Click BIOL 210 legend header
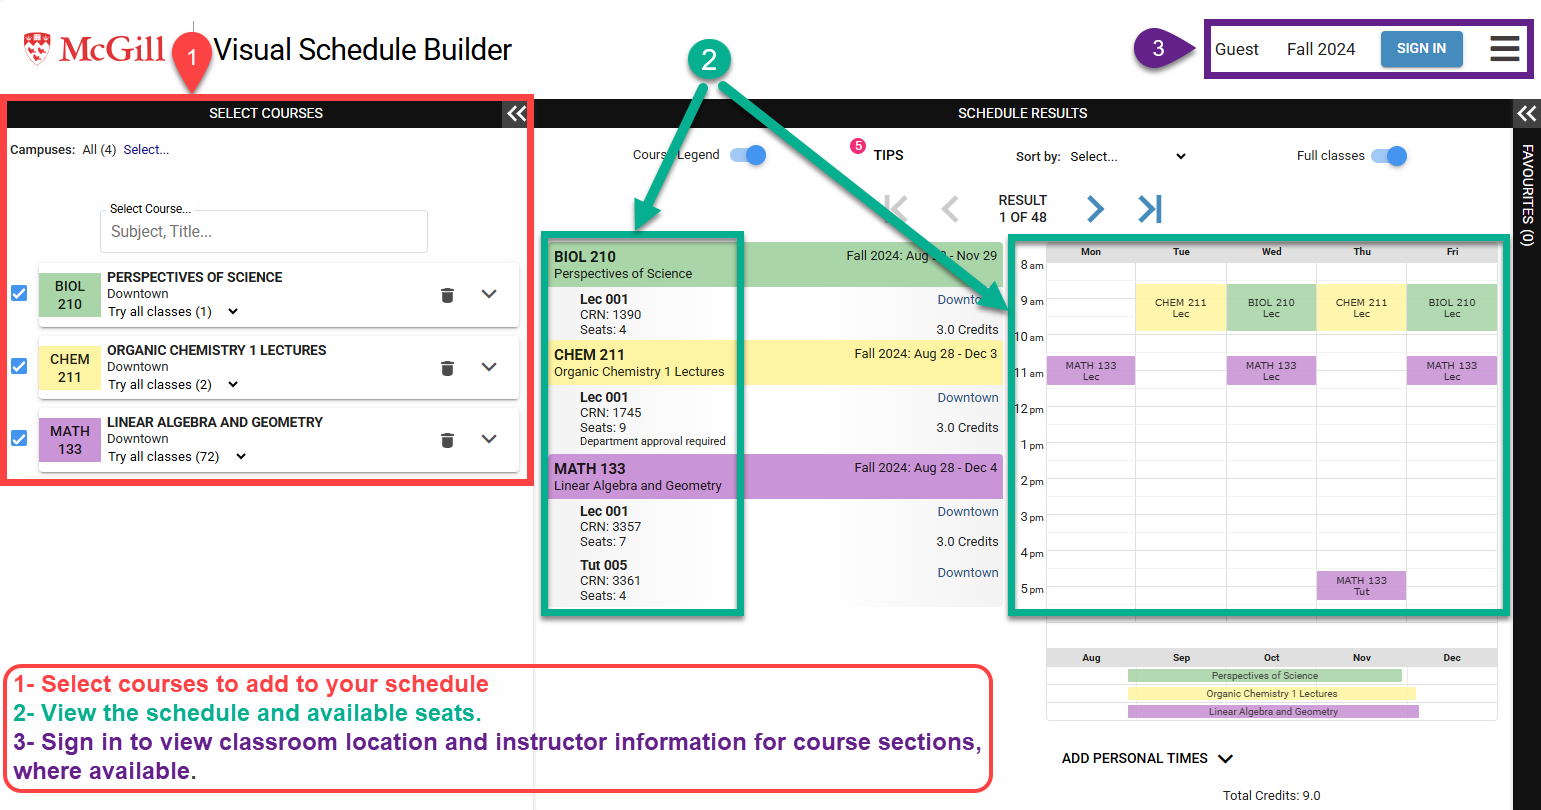This screenshot has height=810, width=1541. 774,265
